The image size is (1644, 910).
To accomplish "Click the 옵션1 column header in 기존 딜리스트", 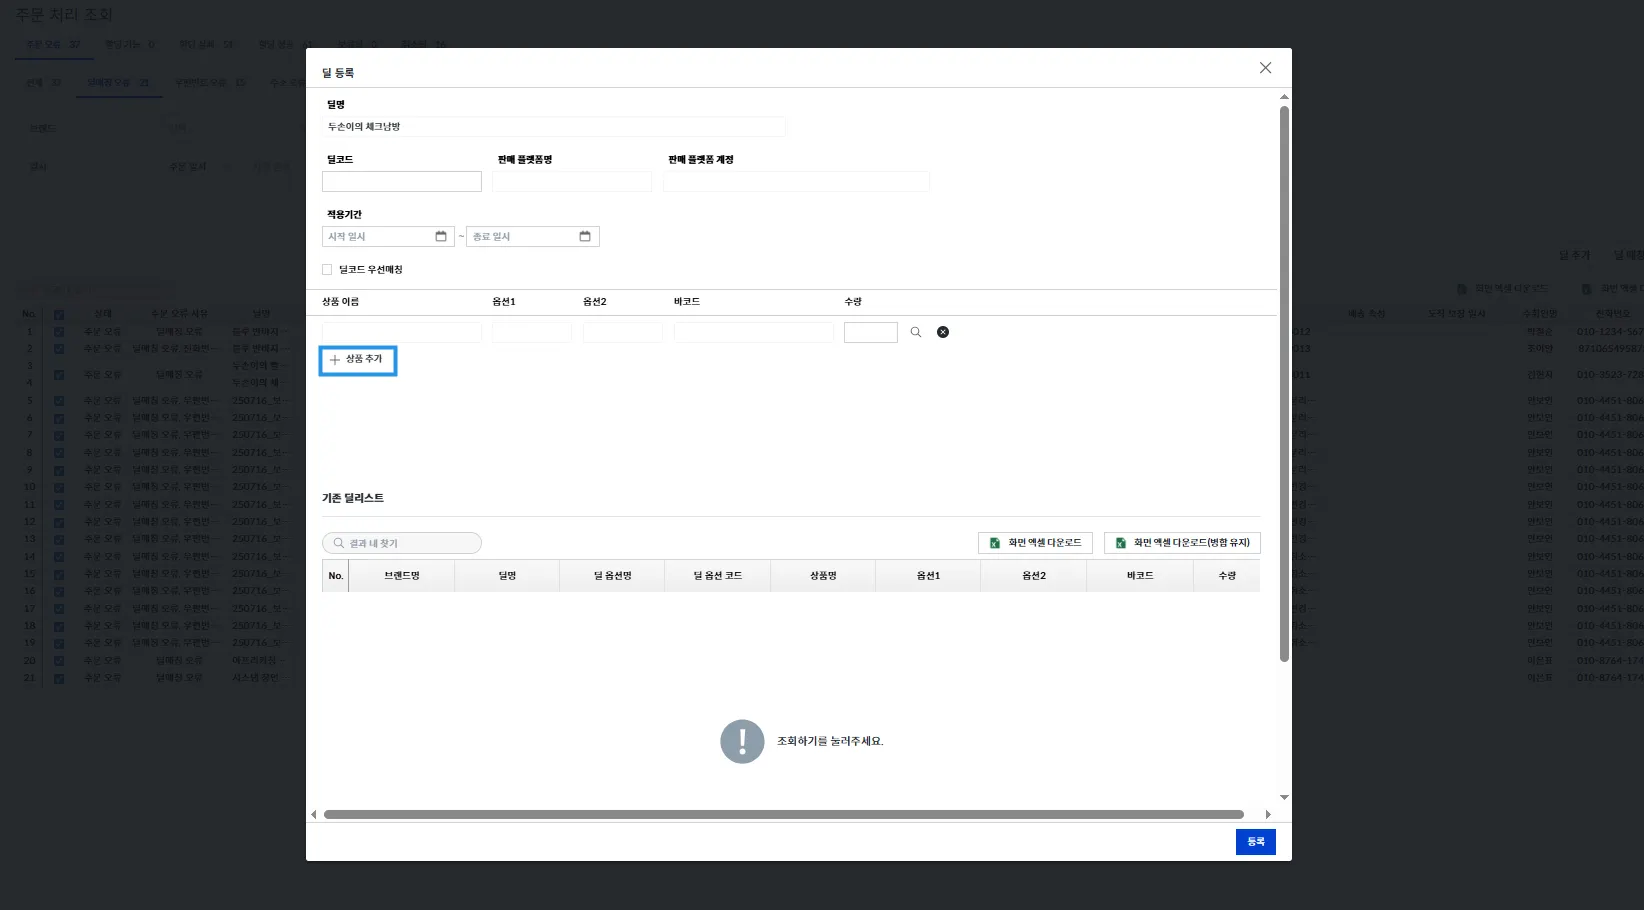I will coord(929,576).
